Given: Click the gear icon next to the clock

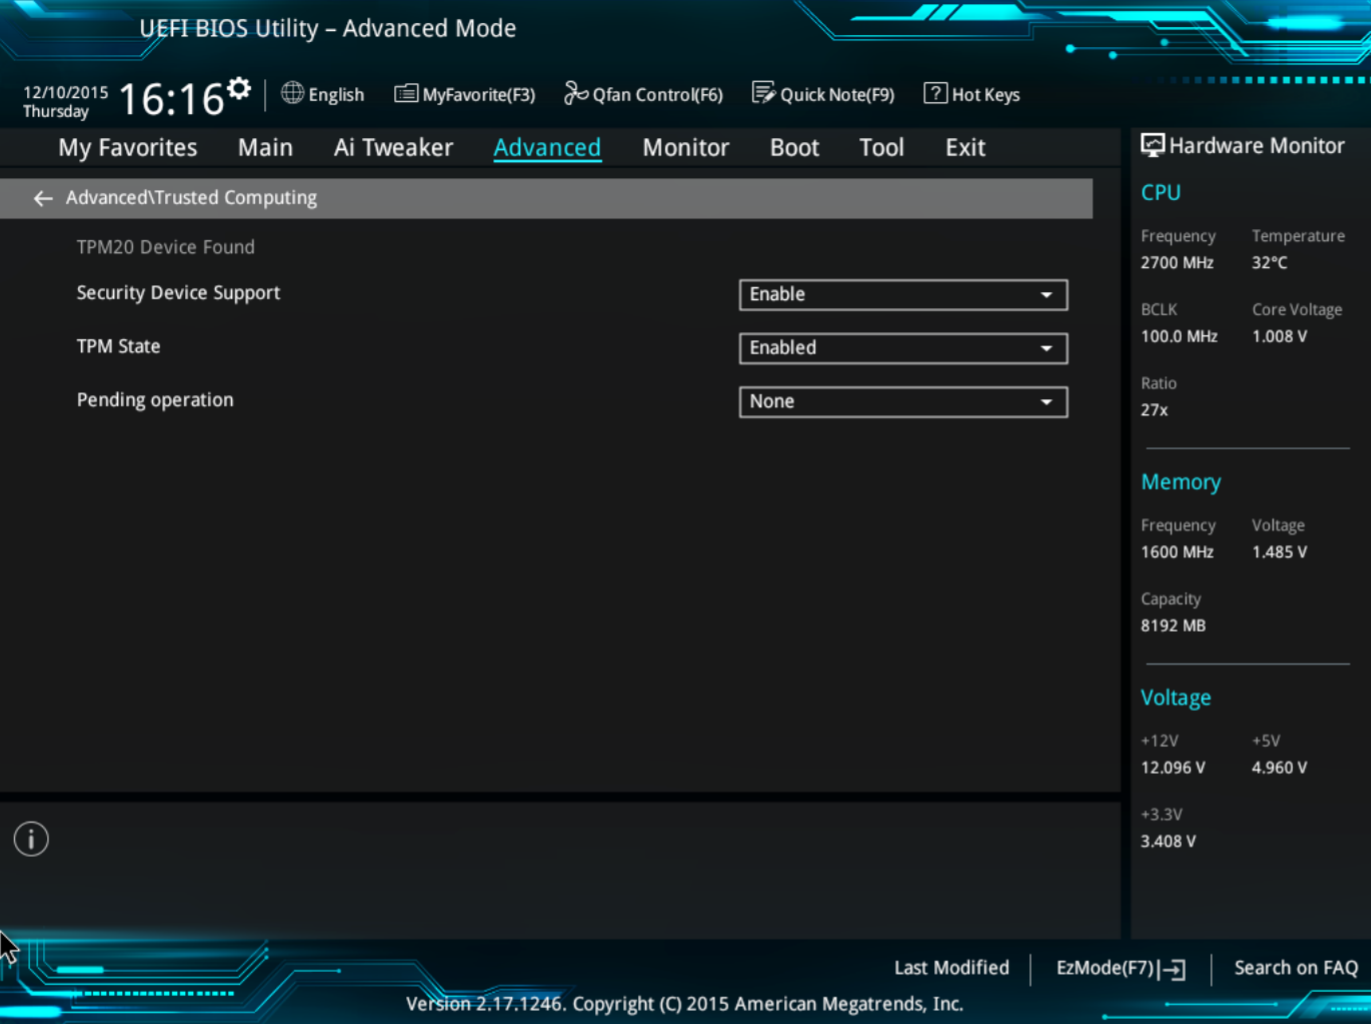Looking at the screenshot, I should click(239, 89).
